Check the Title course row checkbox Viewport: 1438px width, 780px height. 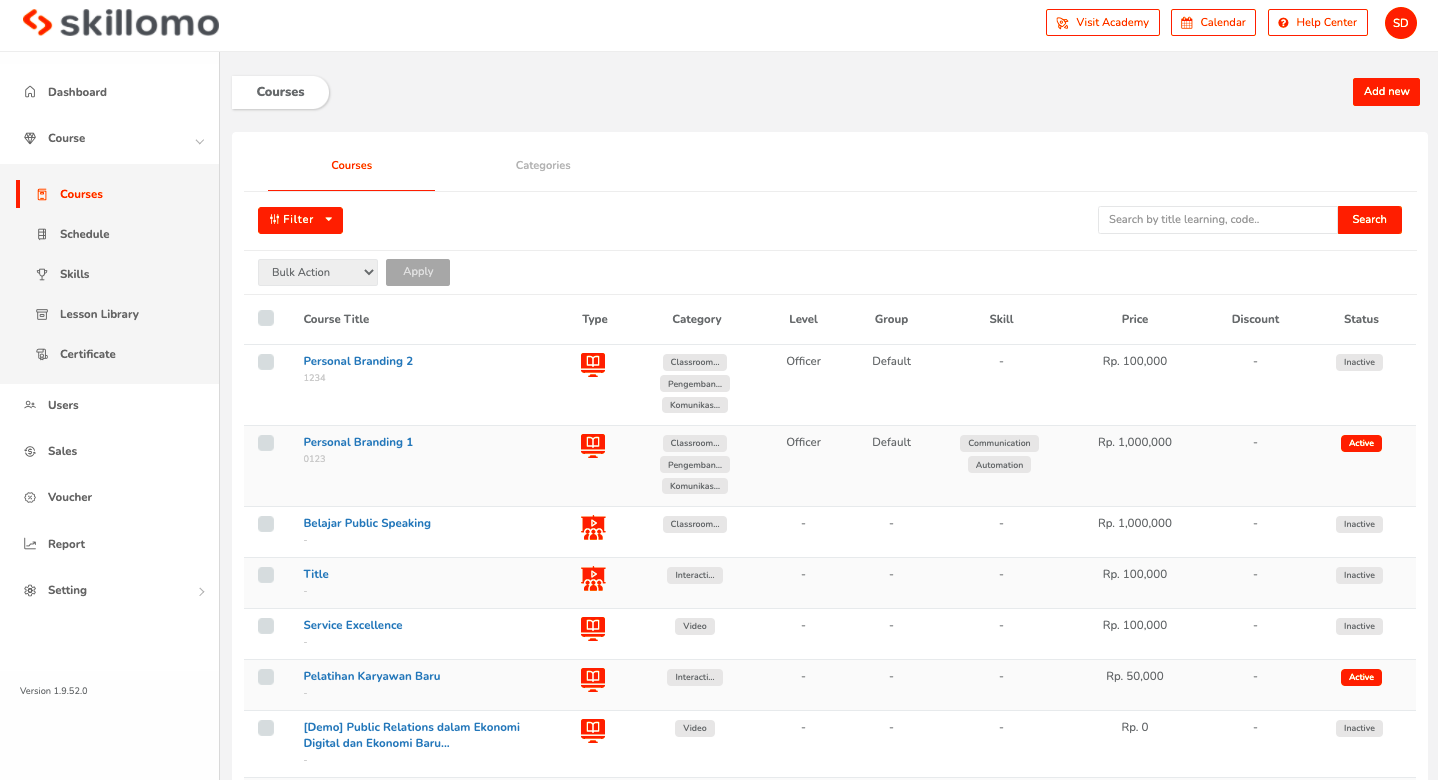pos(266,575)
